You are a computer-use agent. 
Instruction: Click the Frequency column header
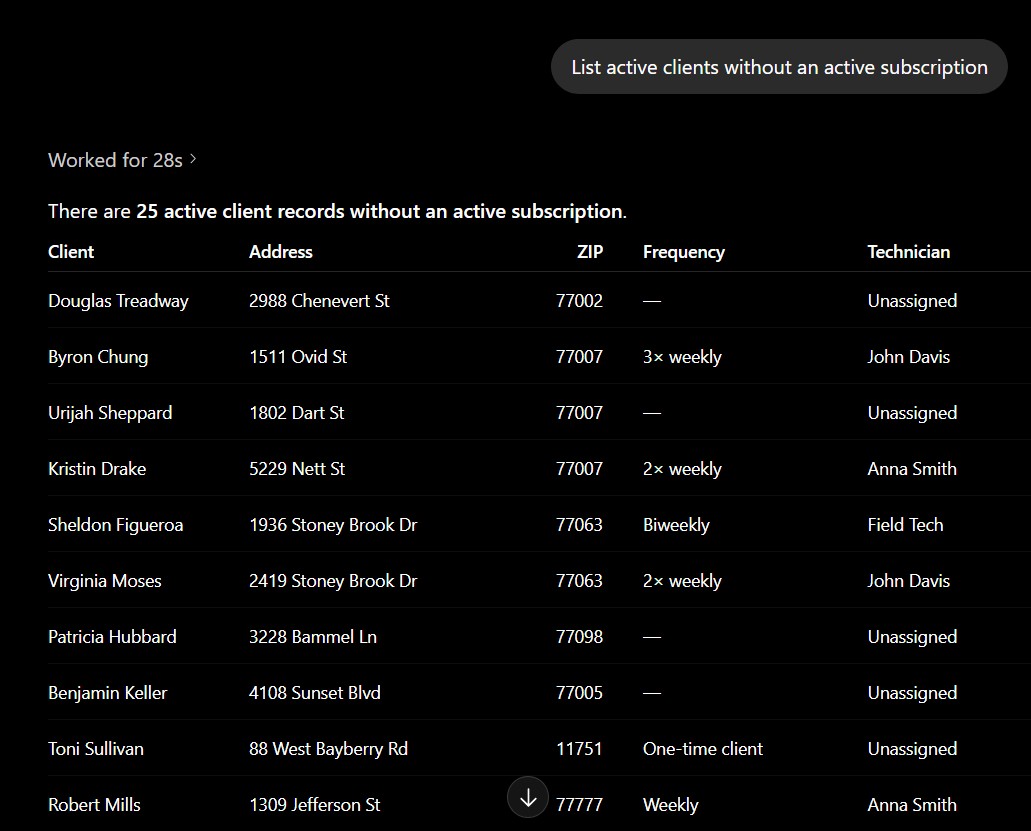pyautogui.click(x=684, y=252)
